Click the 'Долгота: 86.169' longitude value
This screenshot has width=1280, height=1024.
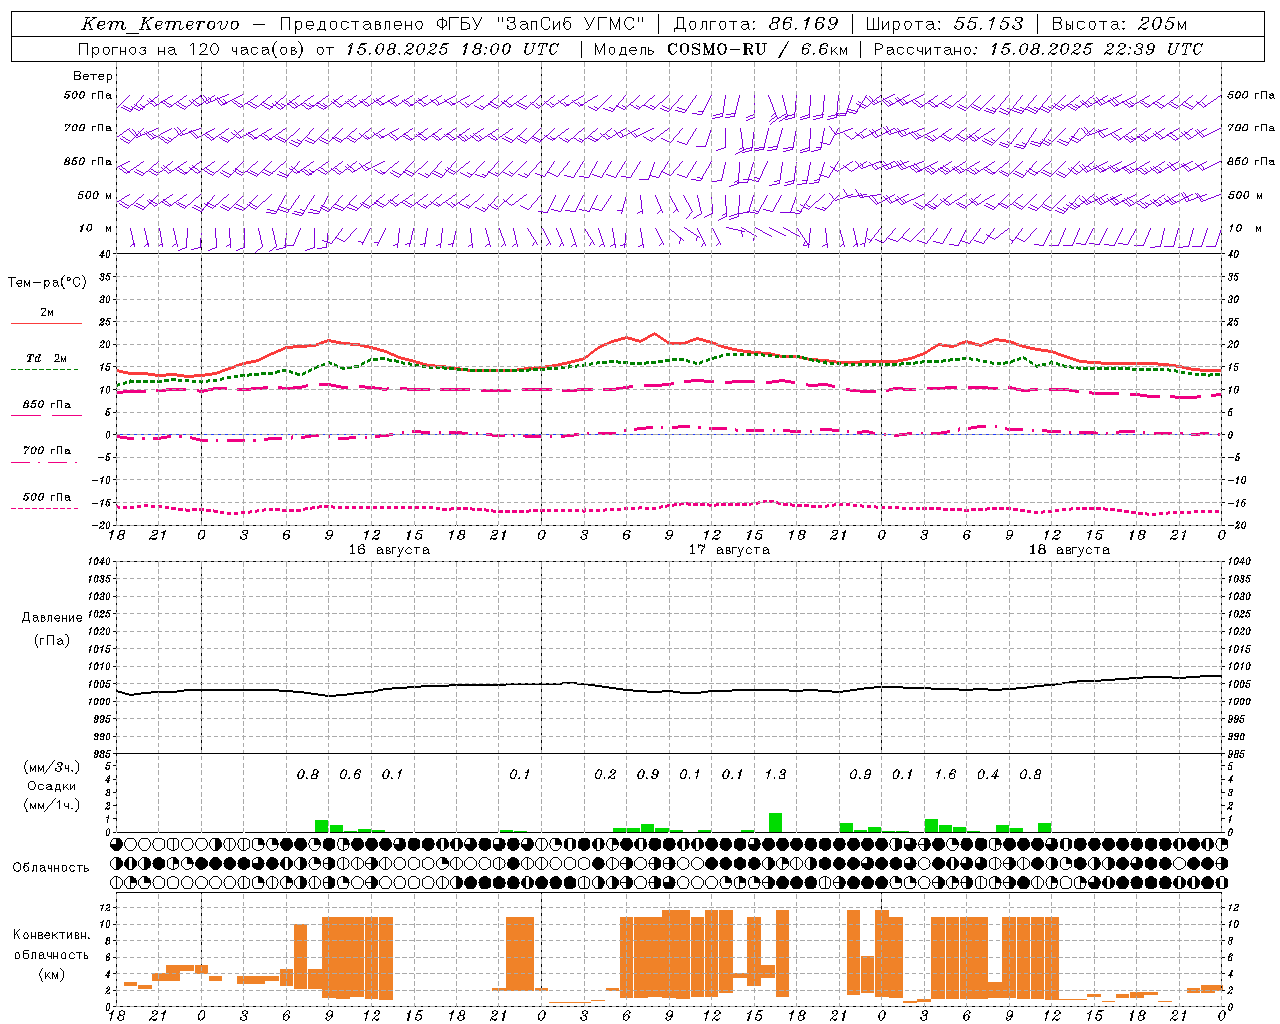[x=756, y=24]
